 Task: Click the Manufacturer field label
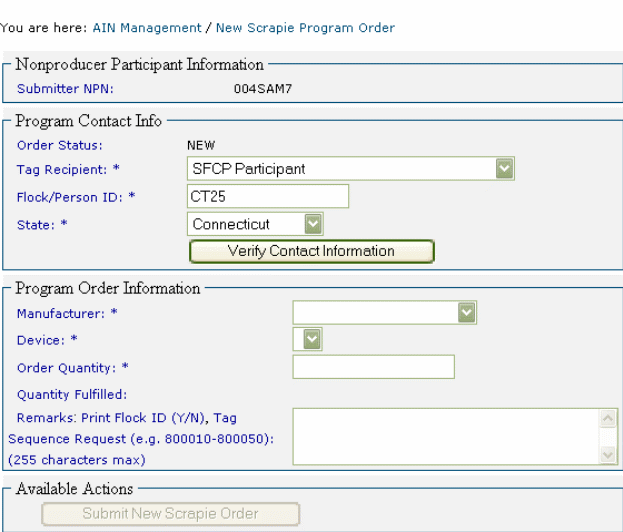[67, 313]
